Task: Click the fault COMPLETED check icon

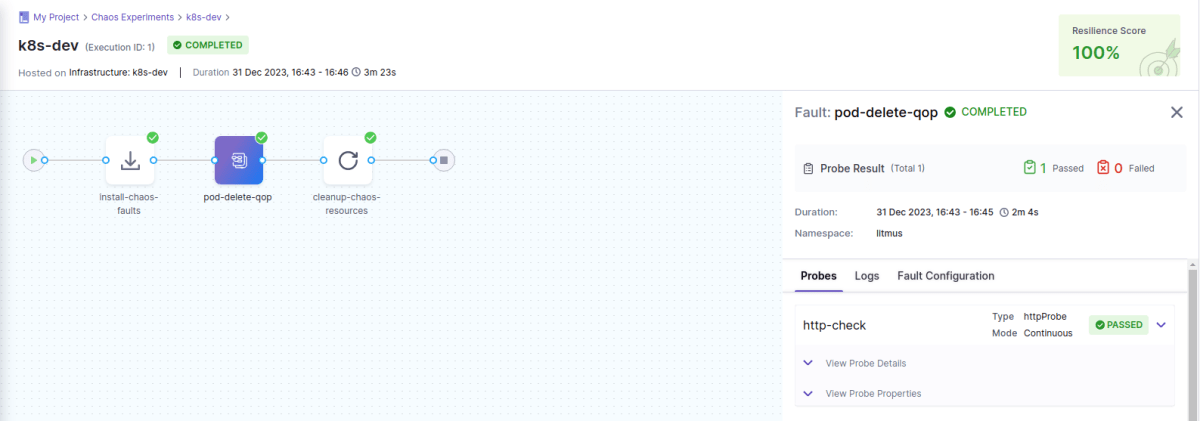Action: tap(950, 112)
